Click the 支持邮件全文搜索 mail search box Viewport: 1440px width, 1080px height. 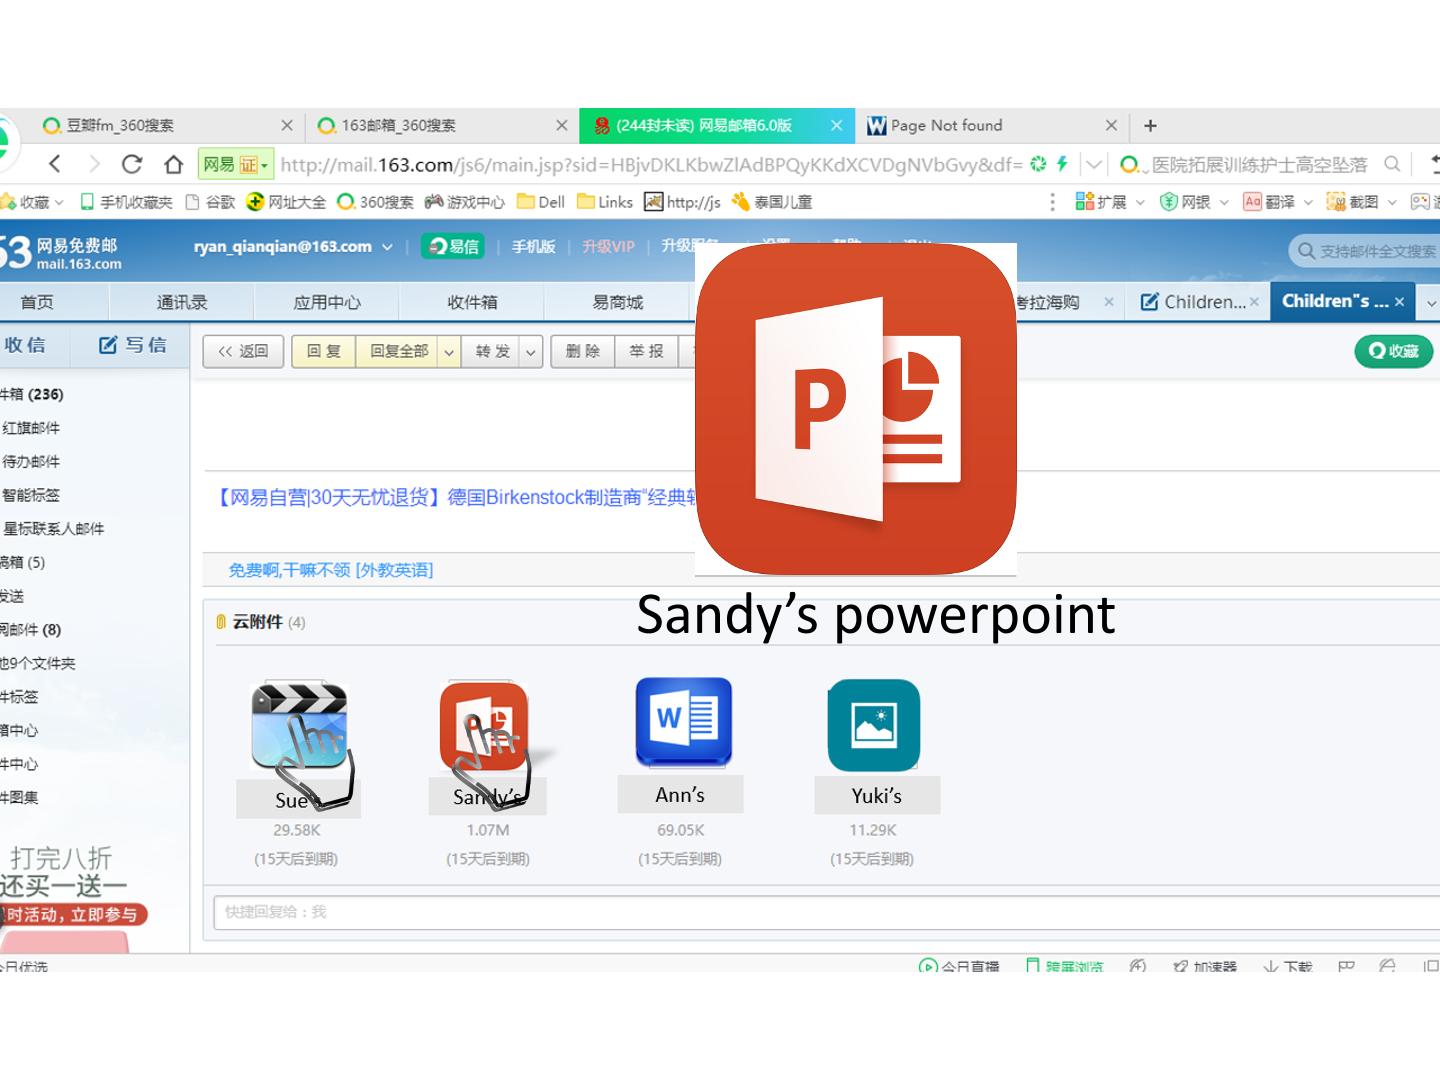point(1365,251)
